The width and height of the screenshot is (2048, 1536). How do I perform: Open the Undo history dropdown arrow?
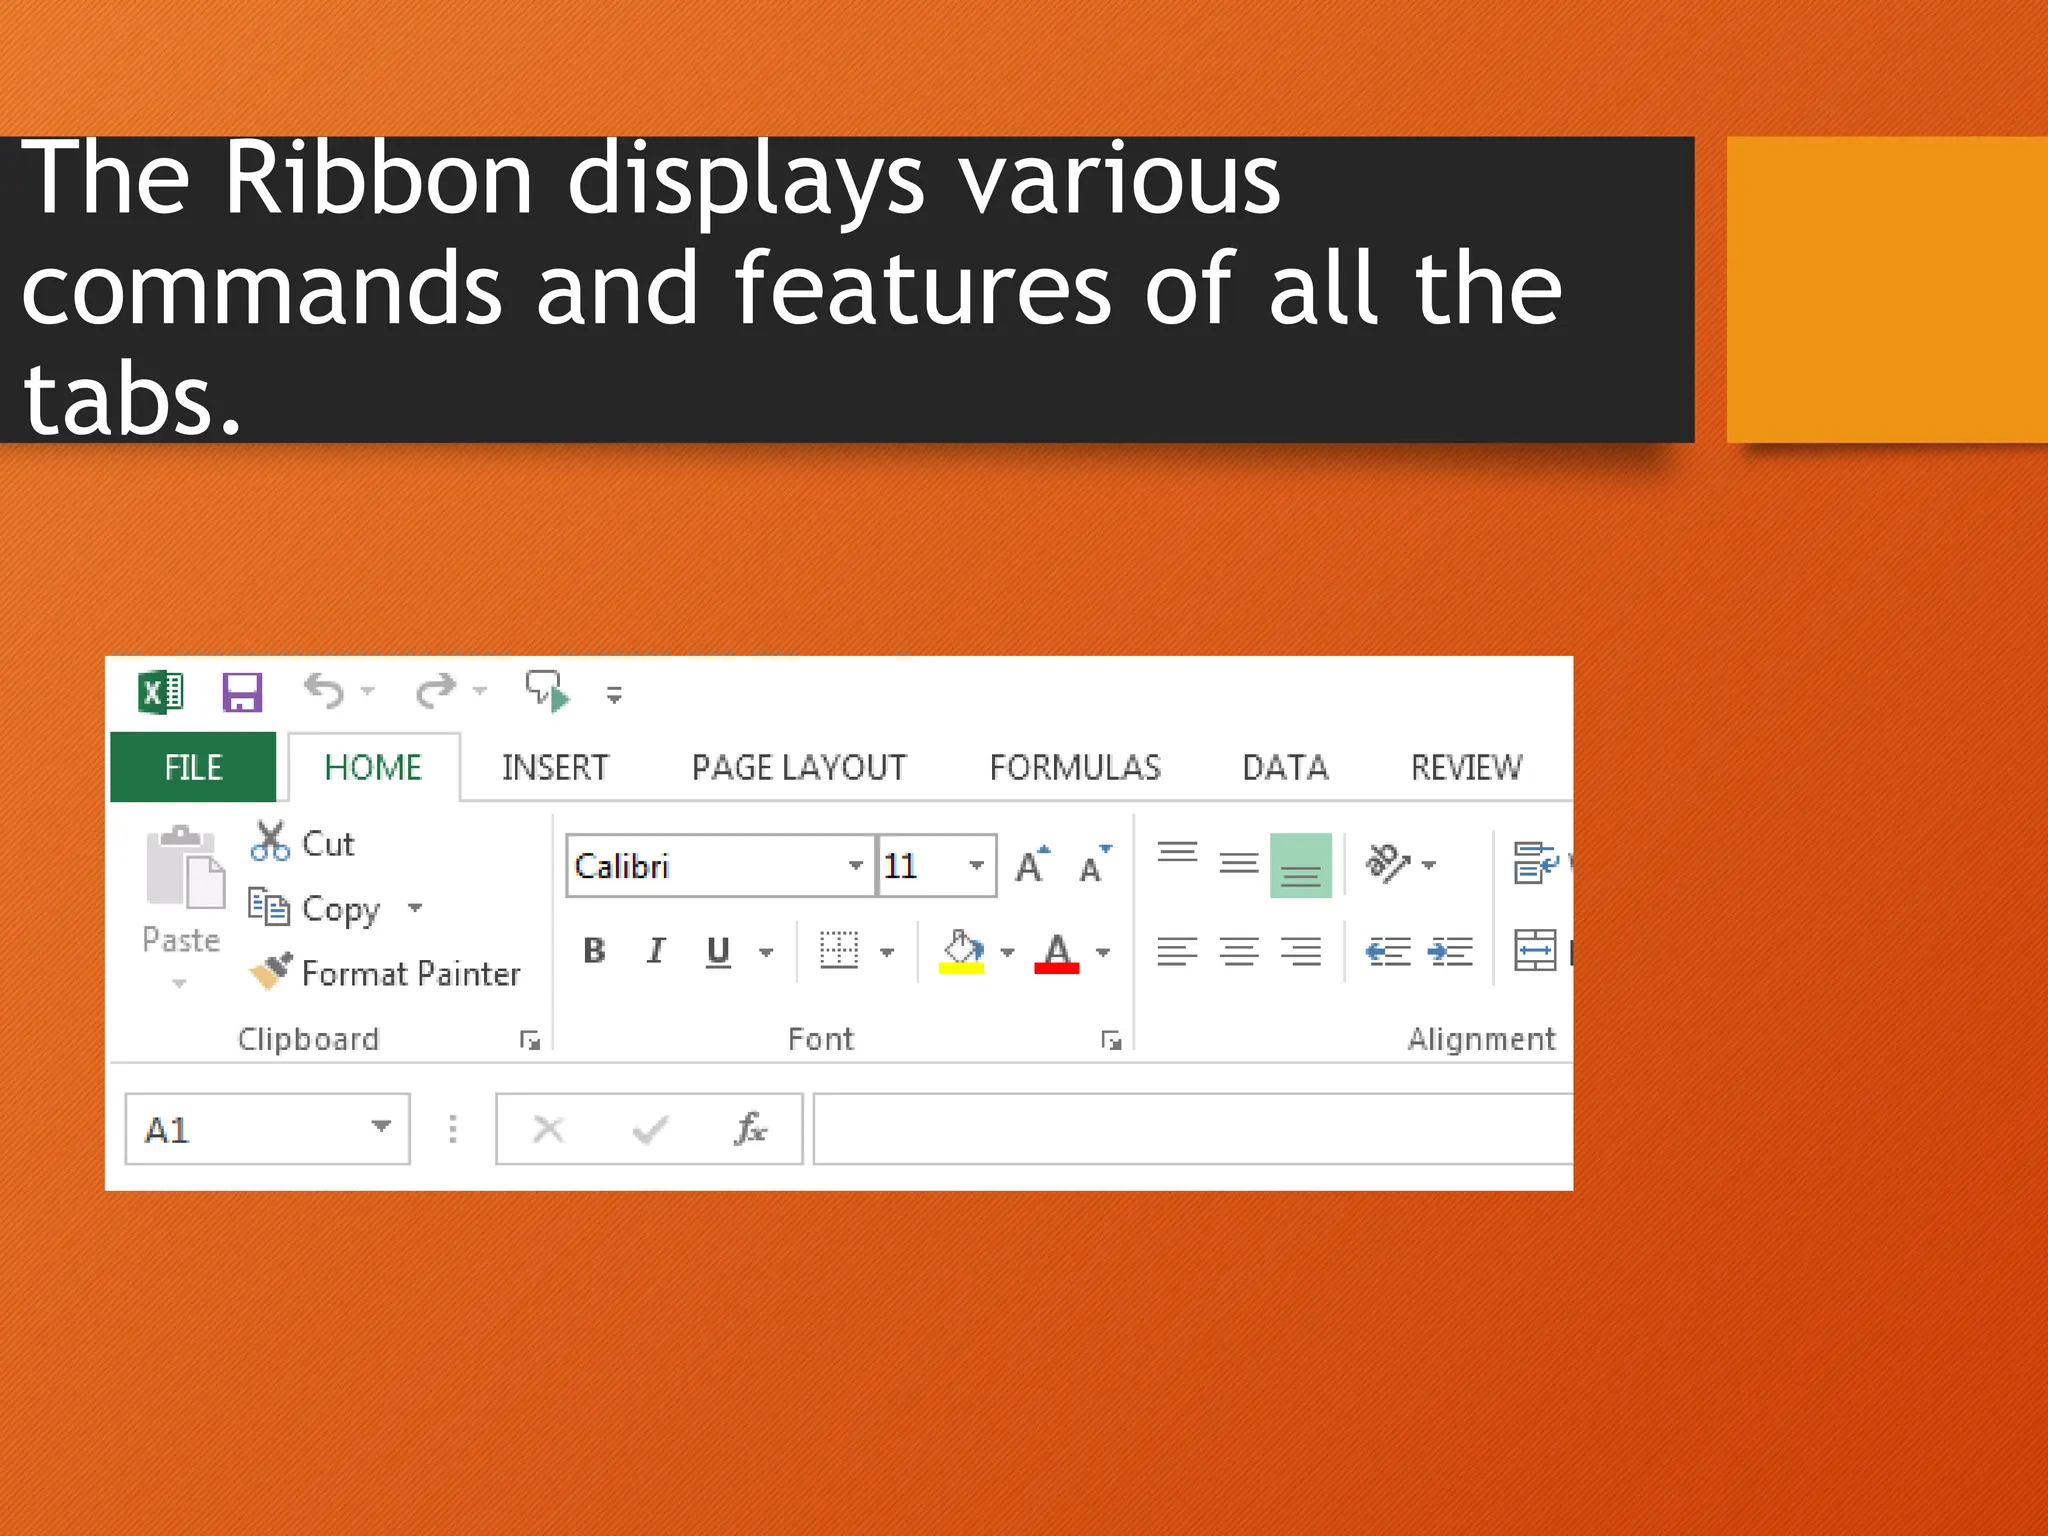point(368,691)
